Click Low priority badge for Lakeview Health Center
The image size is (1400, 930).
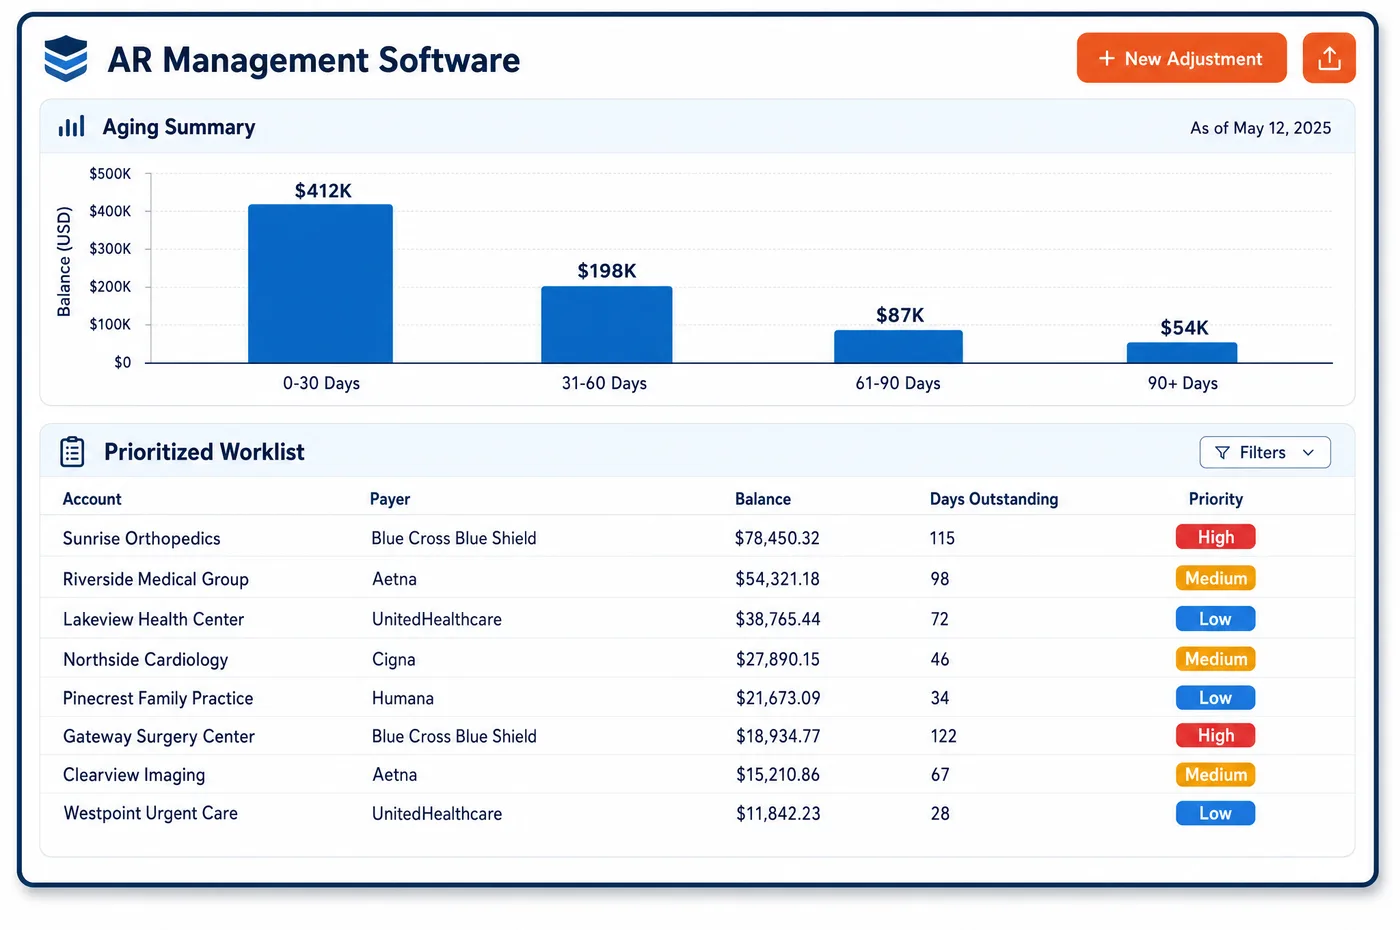coord(1216,619)
